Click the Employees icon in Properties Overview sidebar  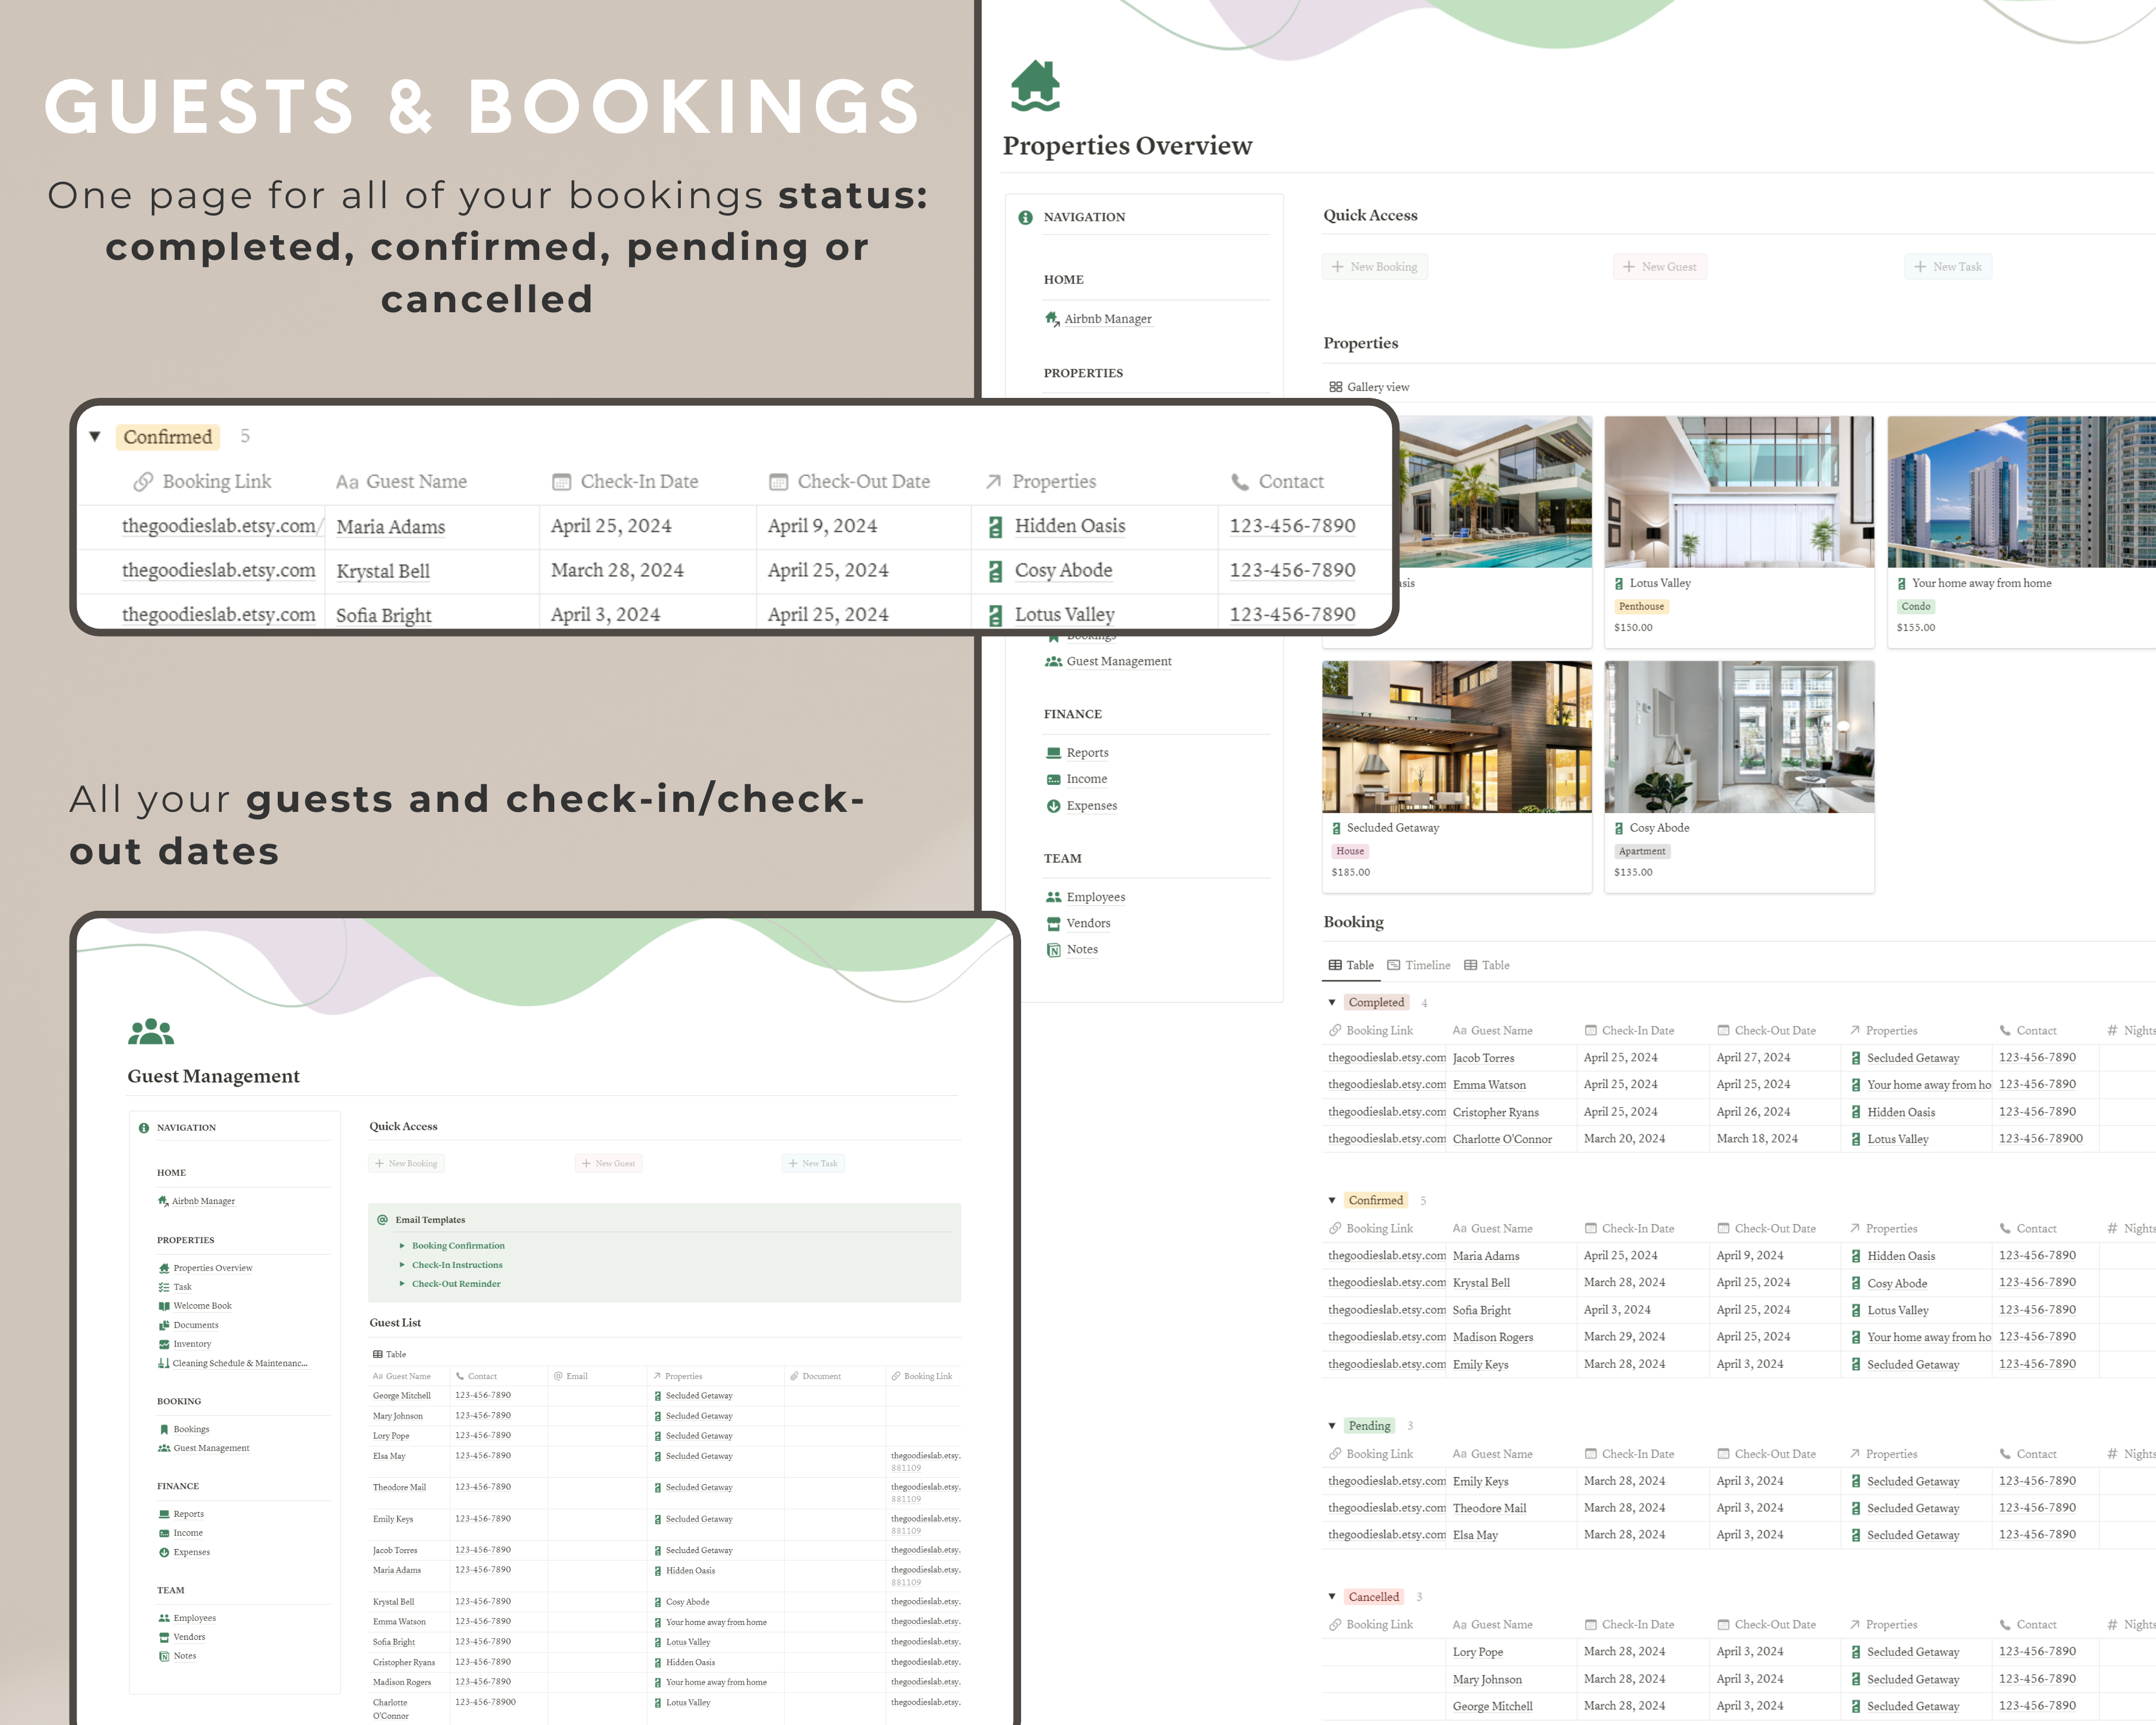(x=1053, y=897)
